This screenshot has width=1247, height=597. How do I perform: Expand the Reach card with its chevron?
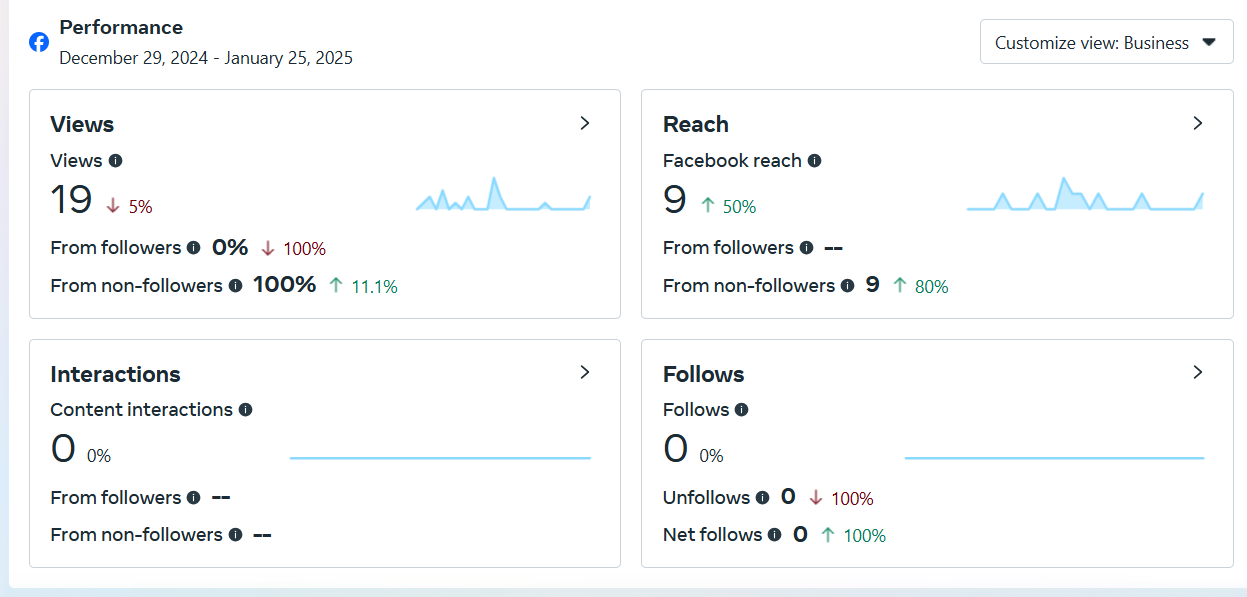click(x=1198, y=123)
